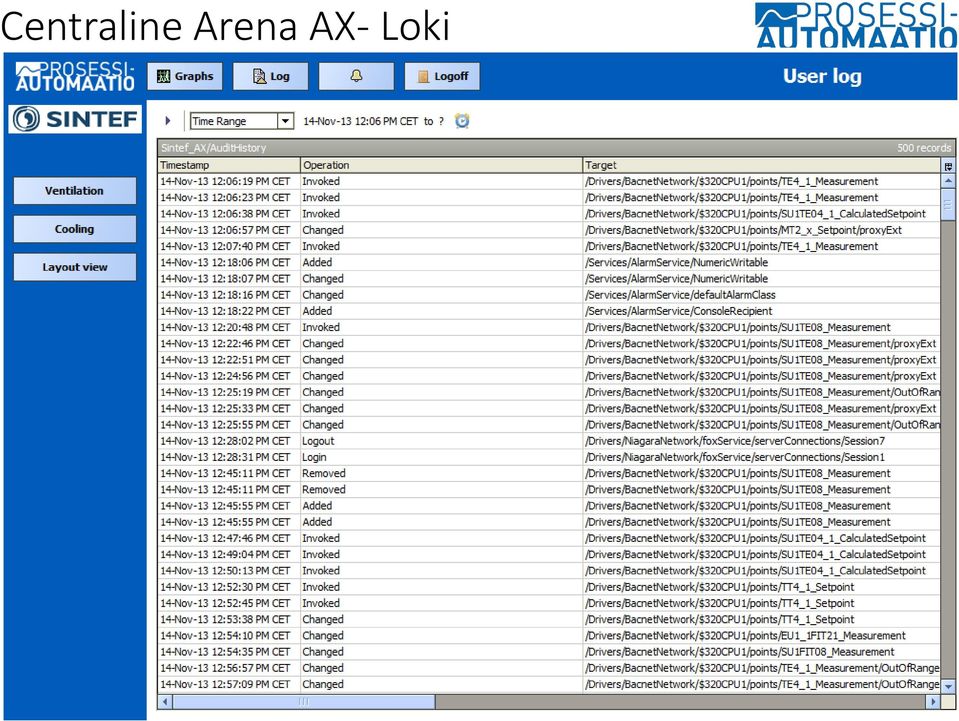The image size is (959, 721).
Task: Click 'Changed' in the 12:18:07 PM row
Action: coord(323,279)
